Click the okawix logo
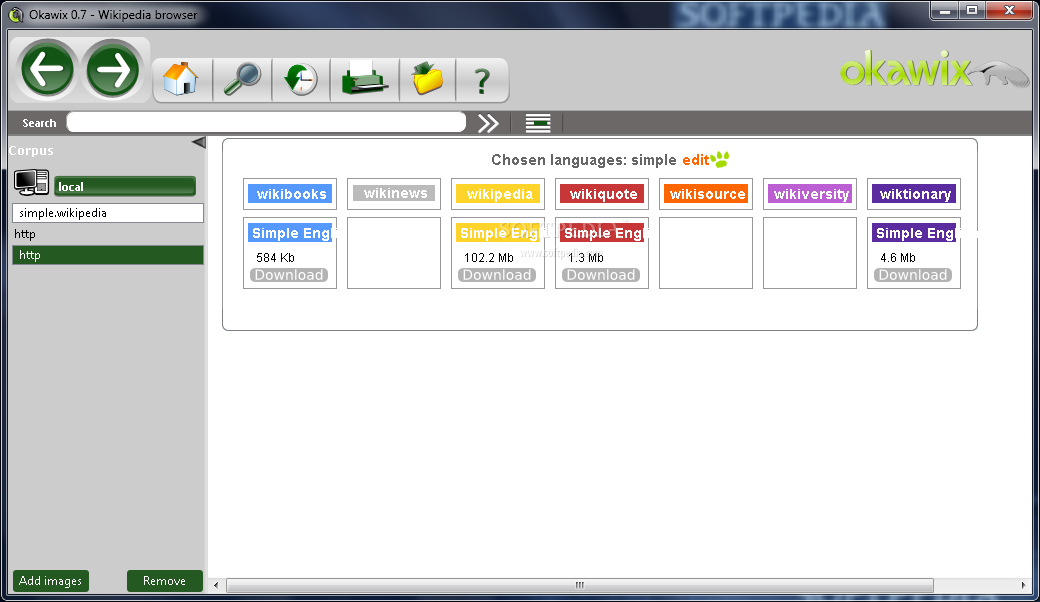The height and width of the screenshot is (602, 1040). (x=934, y=69)
